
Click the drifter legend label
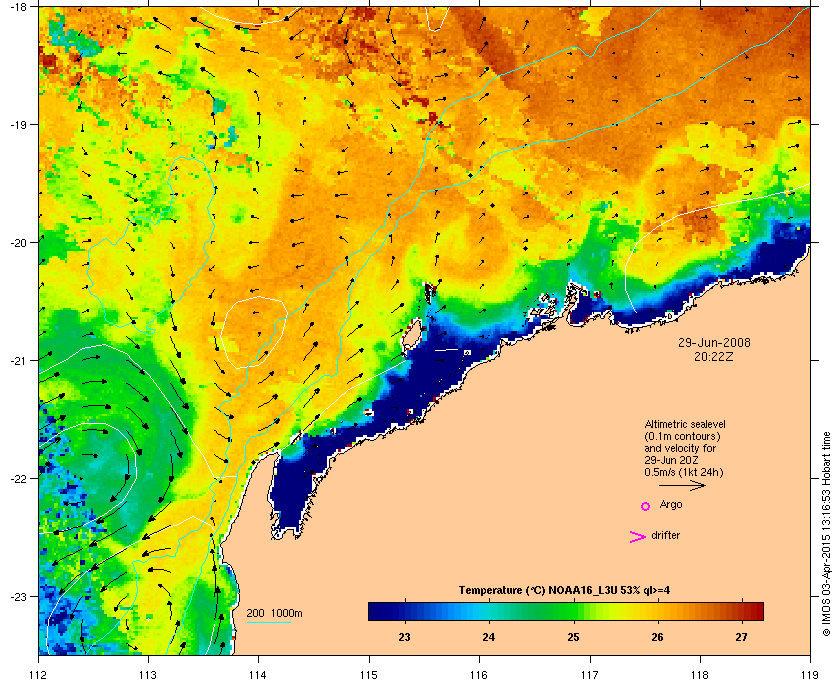(666, 535)
